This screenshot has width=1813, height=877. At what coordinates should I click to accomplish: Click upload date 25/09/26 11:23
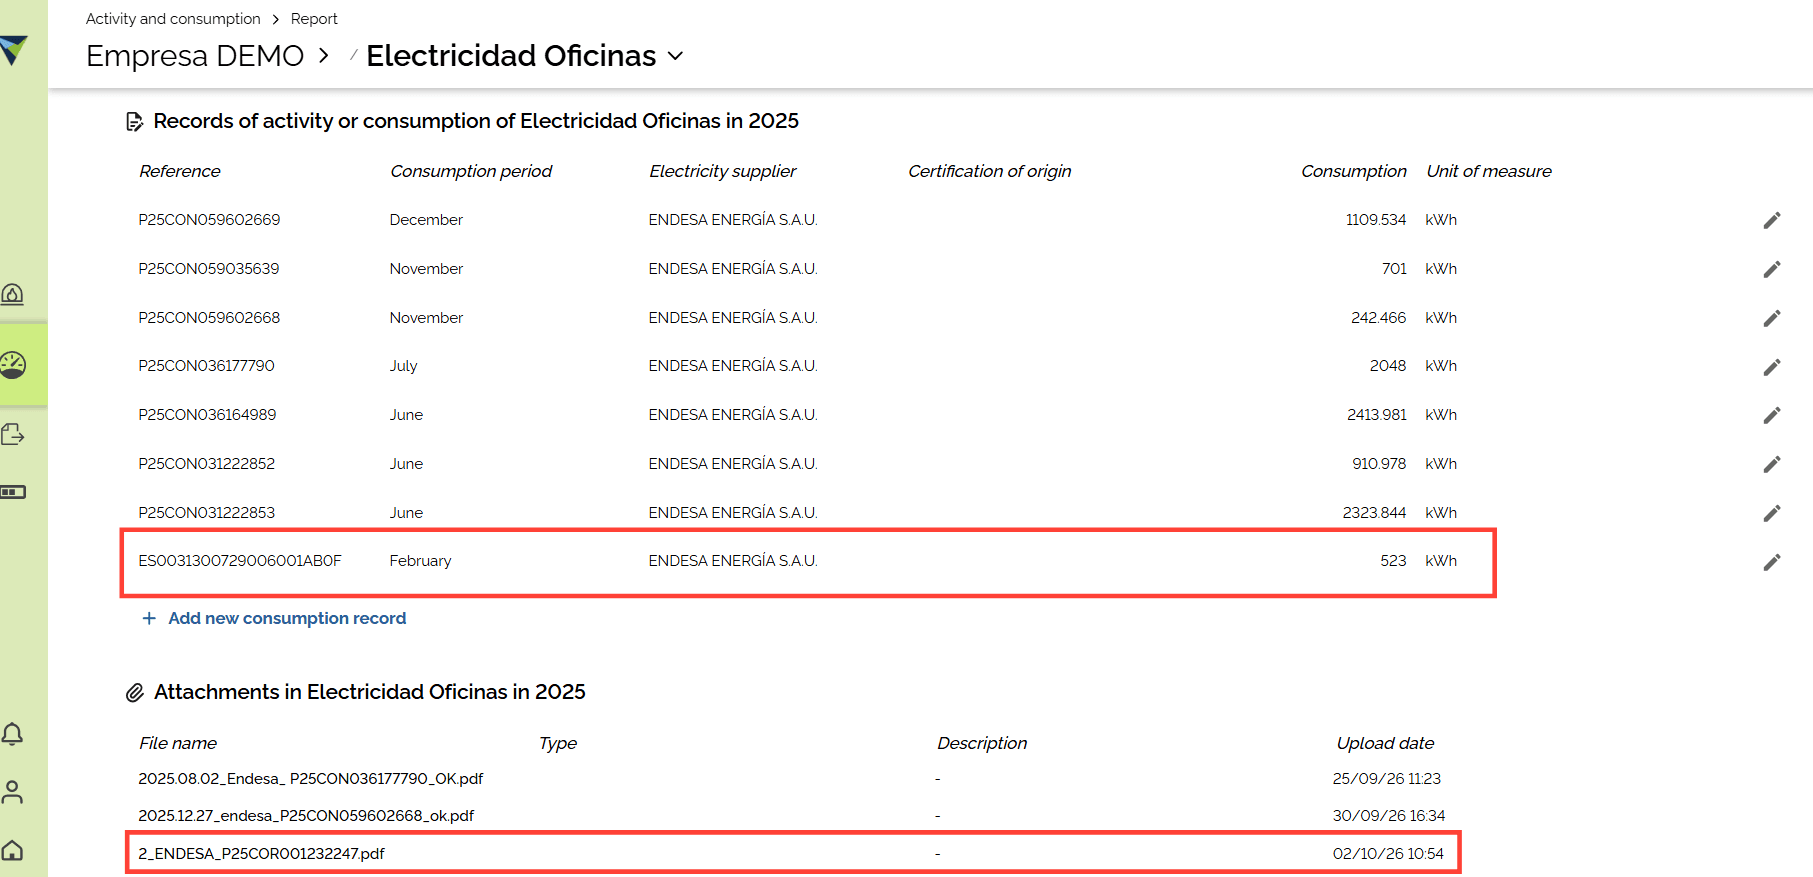click(1386, 779)
